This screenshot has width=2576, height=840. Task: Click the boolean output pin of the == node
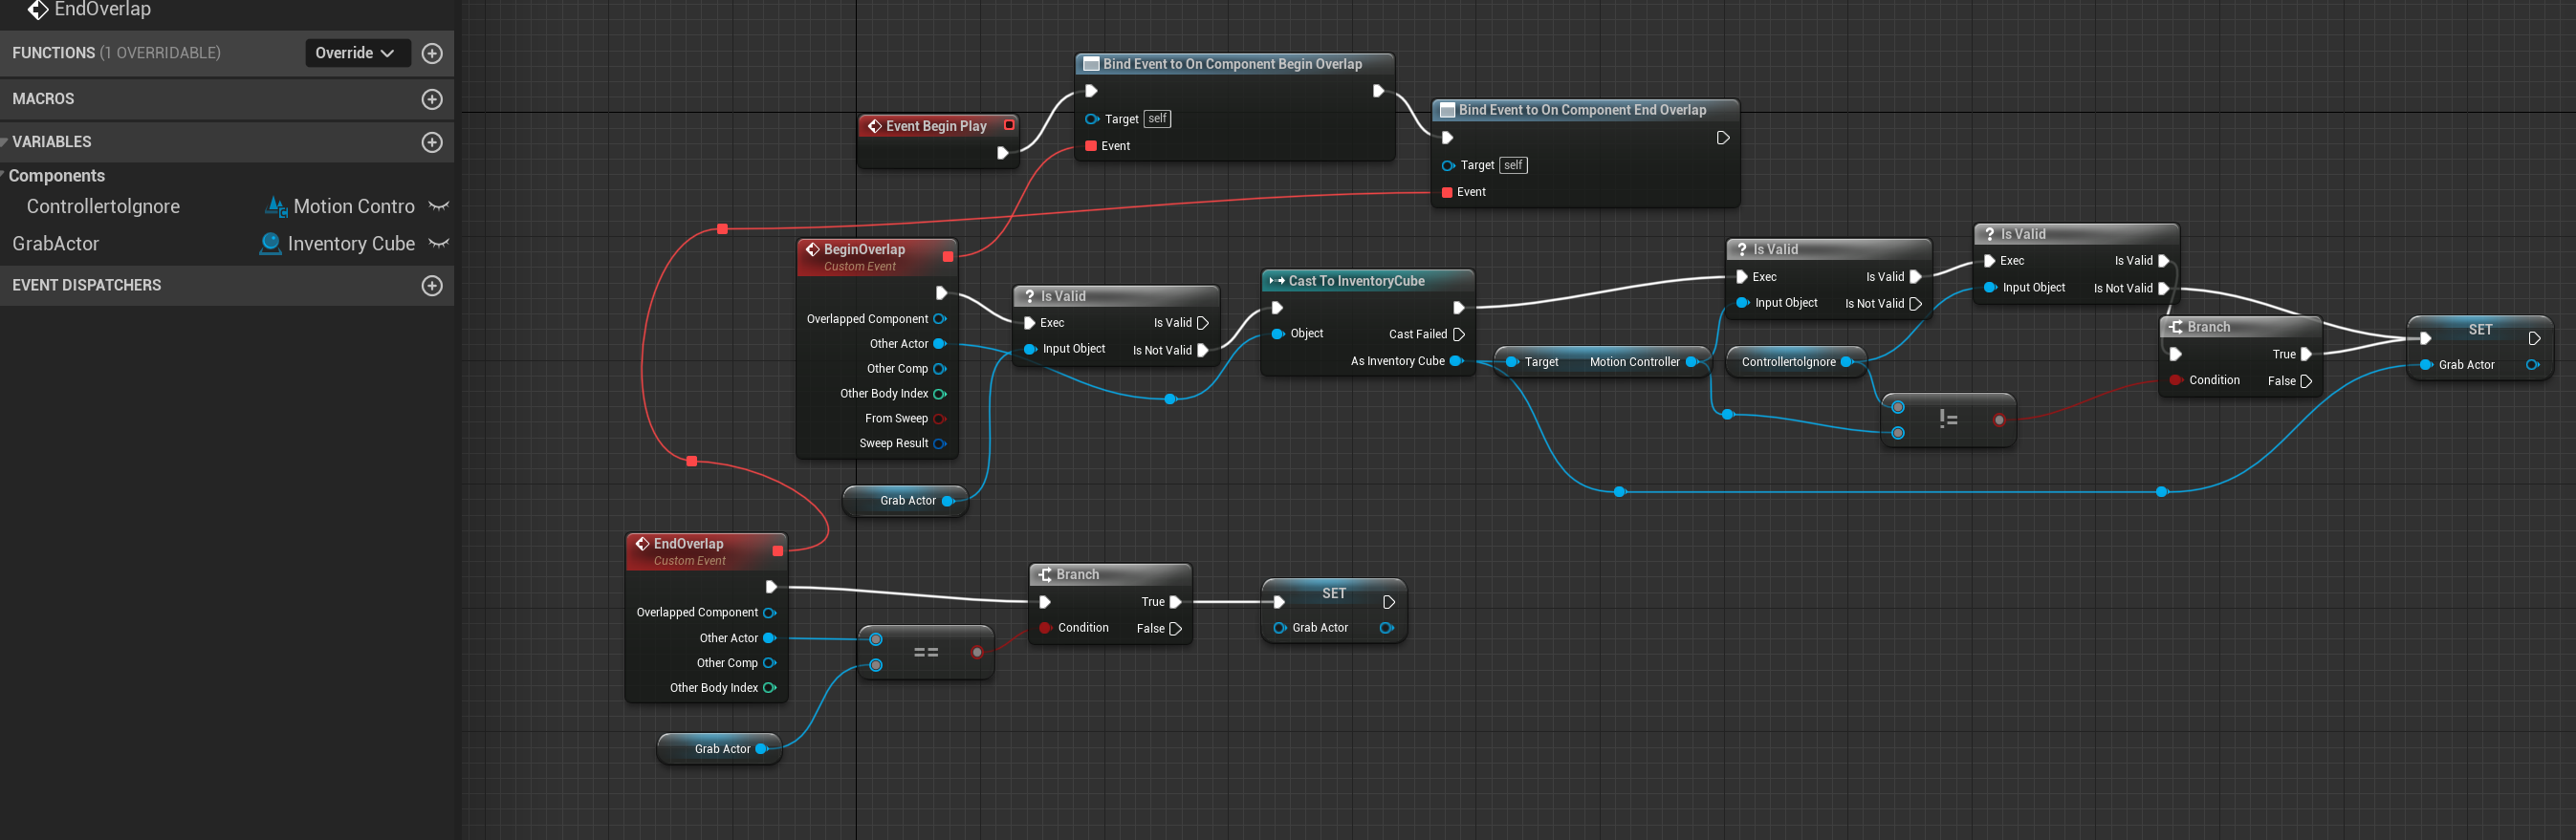coord(977,653)
